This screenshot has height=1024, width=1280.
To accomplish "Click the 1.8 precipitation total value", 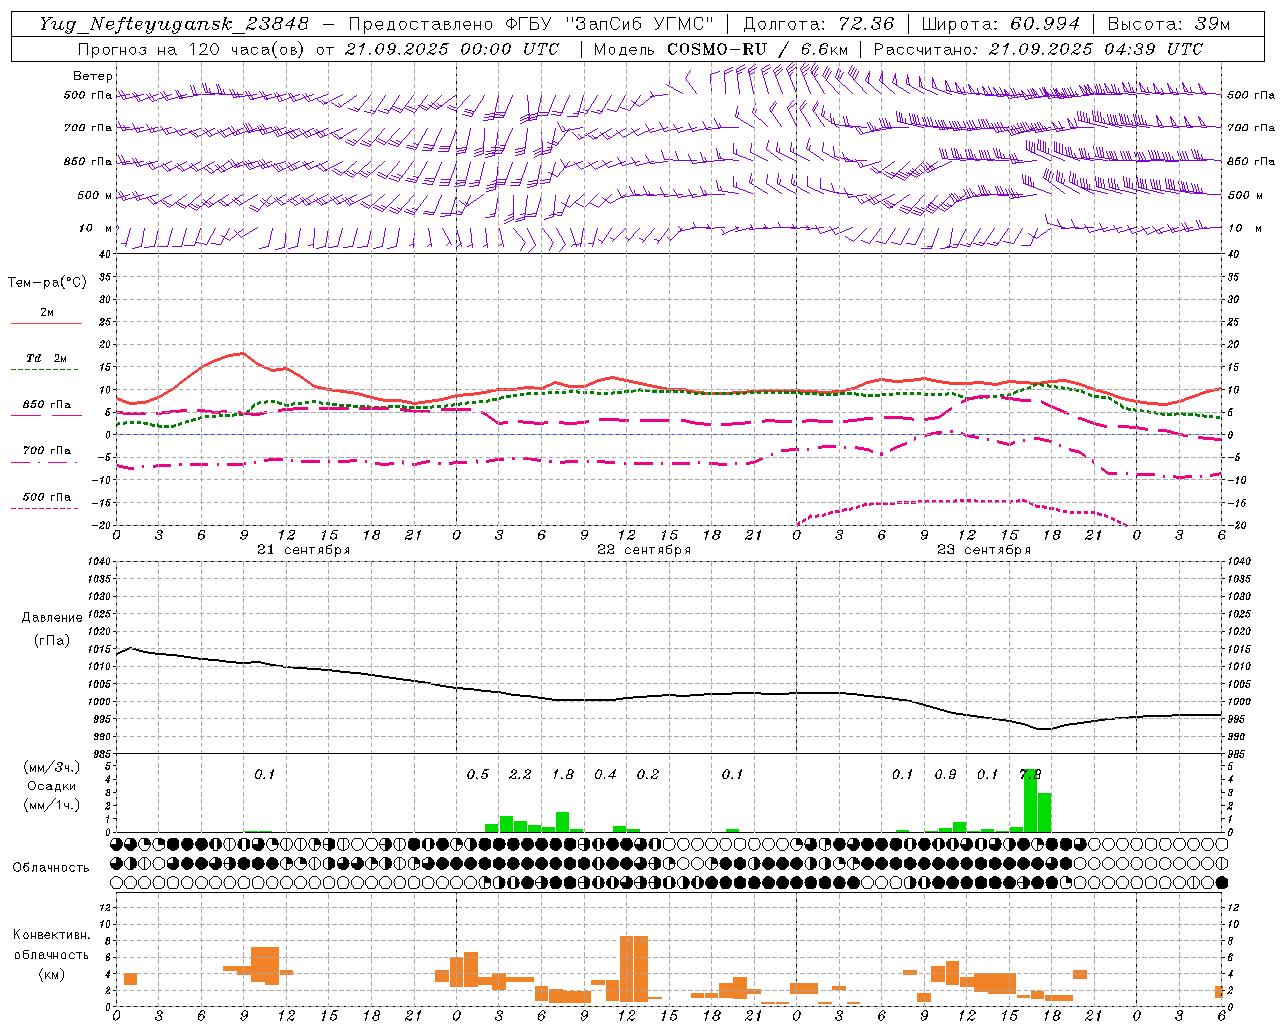I will [563, 775].
